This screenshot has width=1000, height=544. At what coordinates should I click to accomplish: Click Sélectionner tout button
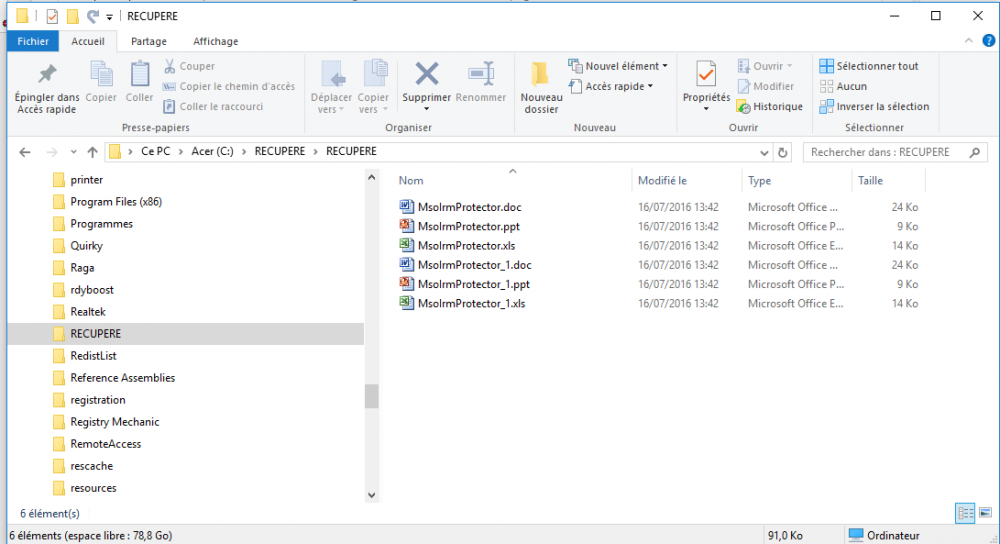click(x=868, y=66)
